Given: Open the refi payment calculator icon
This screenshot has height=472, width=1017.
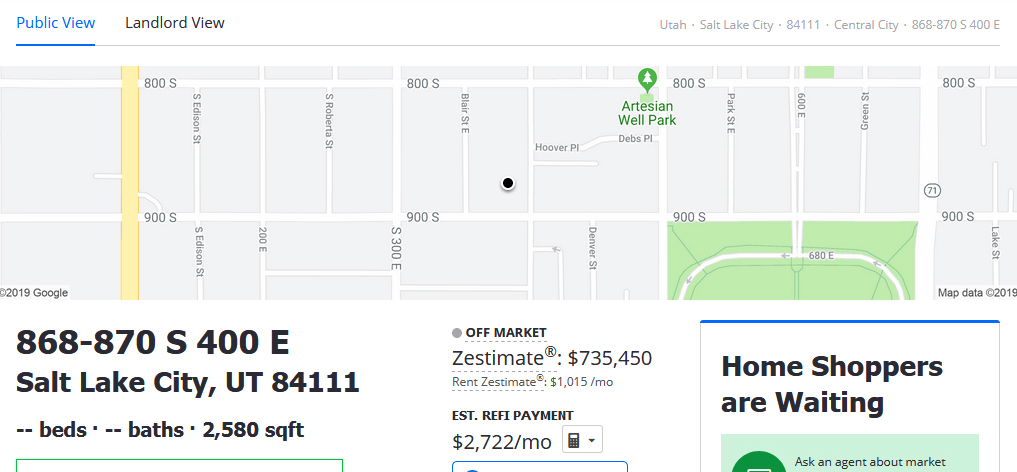Looking at the screenshot, I should pyautogui.click(x=573, y=440).
